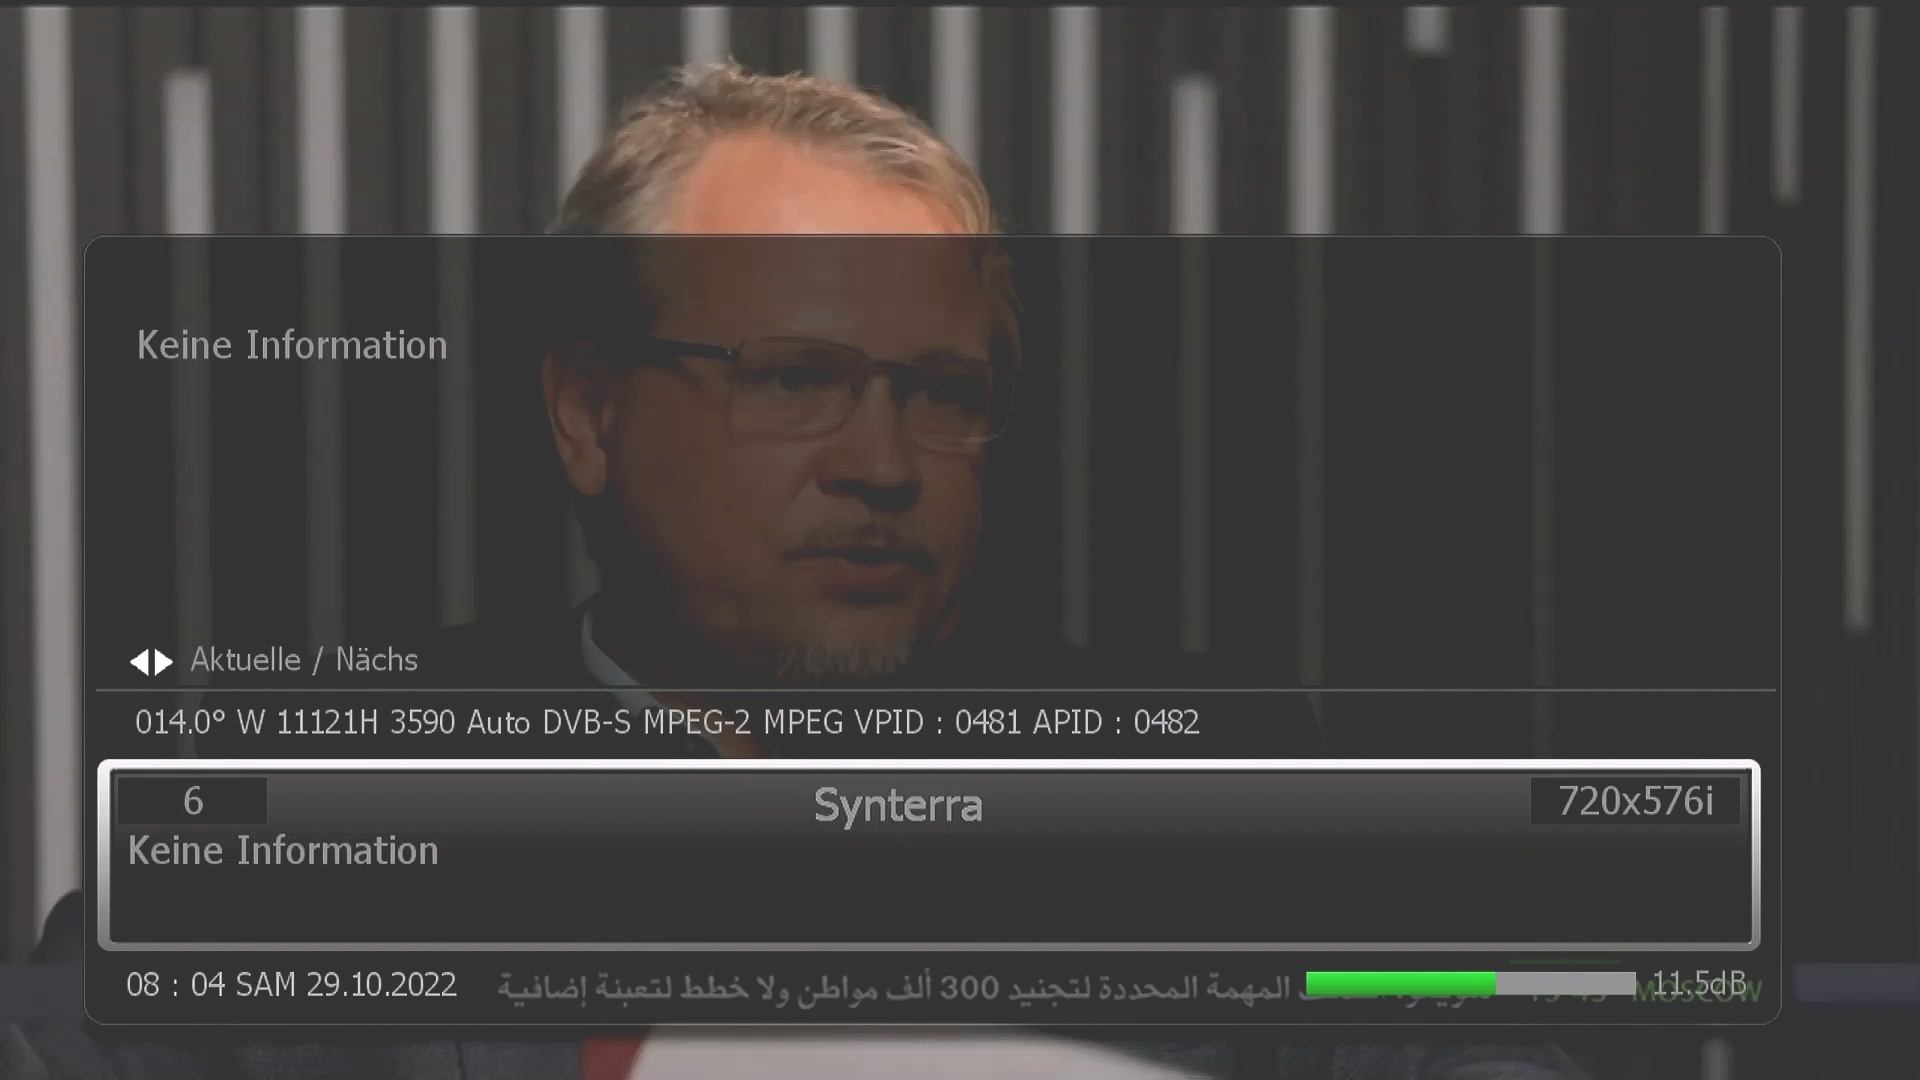Select the channel number 6 box
Viewport: 1920px width, 1080px height.
point(193,801)
